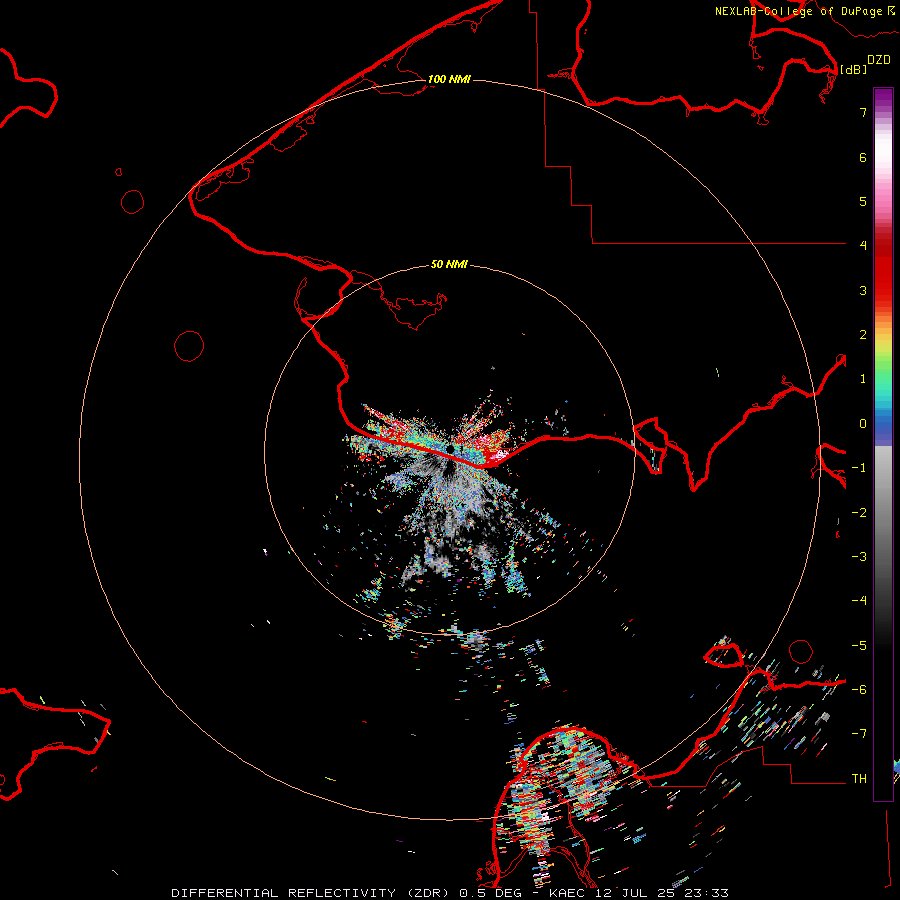
Task: Click the blue band near 0 dB
Action: coord(883,426)
